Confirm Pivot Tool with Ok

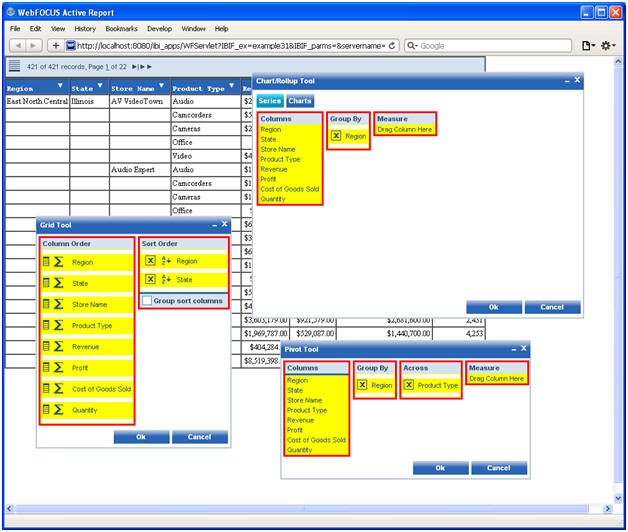coord(441,468)
